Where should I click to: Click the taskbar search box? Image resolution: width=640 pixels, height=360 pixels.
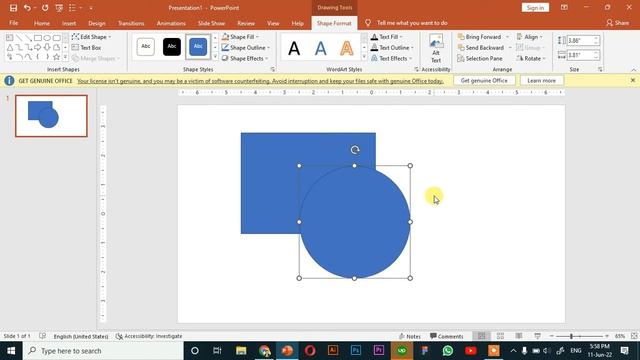(x=103, y=351)
